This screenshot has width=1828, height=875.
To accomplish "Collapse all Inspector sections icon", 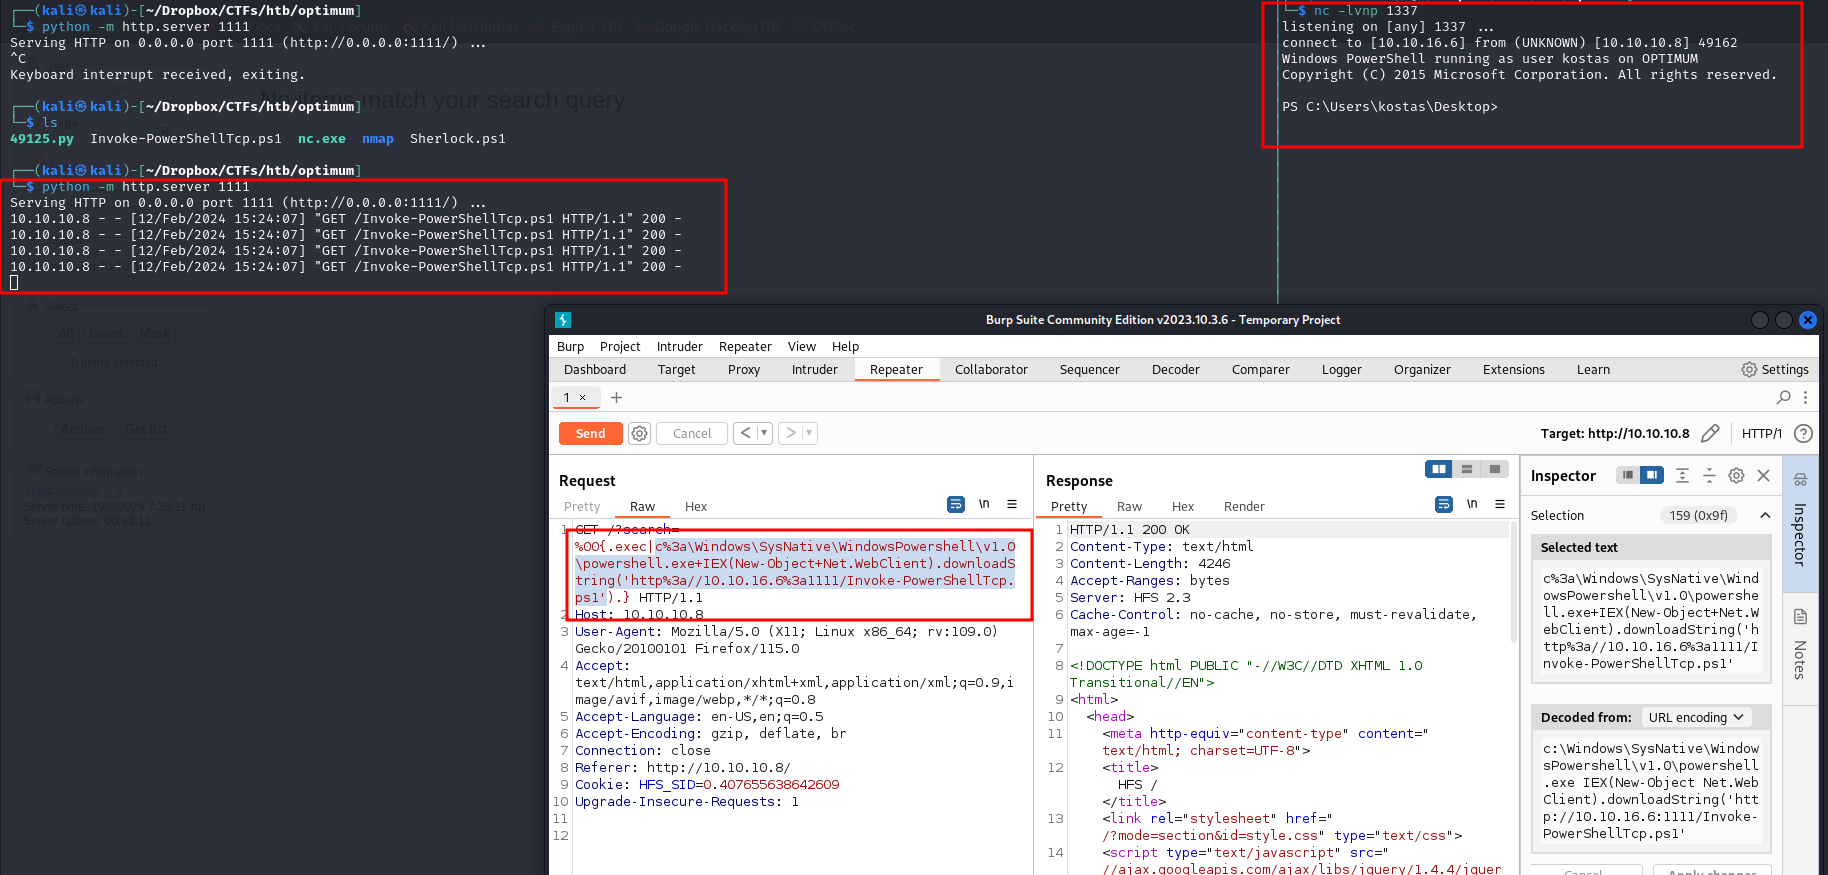I will (x=1709, y=475).
